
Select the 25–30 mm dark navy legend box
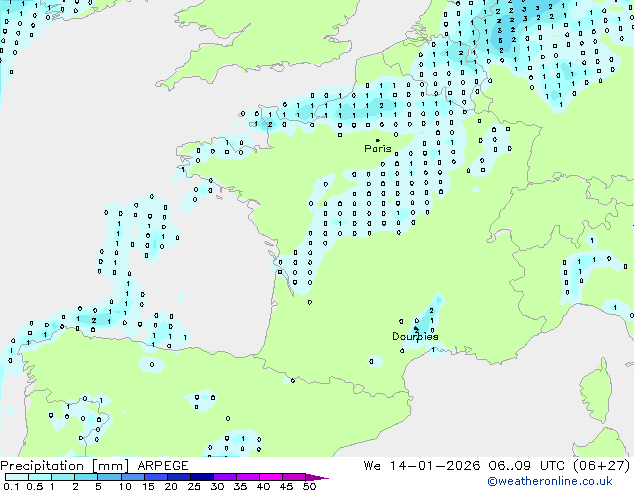[x=202, y=477]
